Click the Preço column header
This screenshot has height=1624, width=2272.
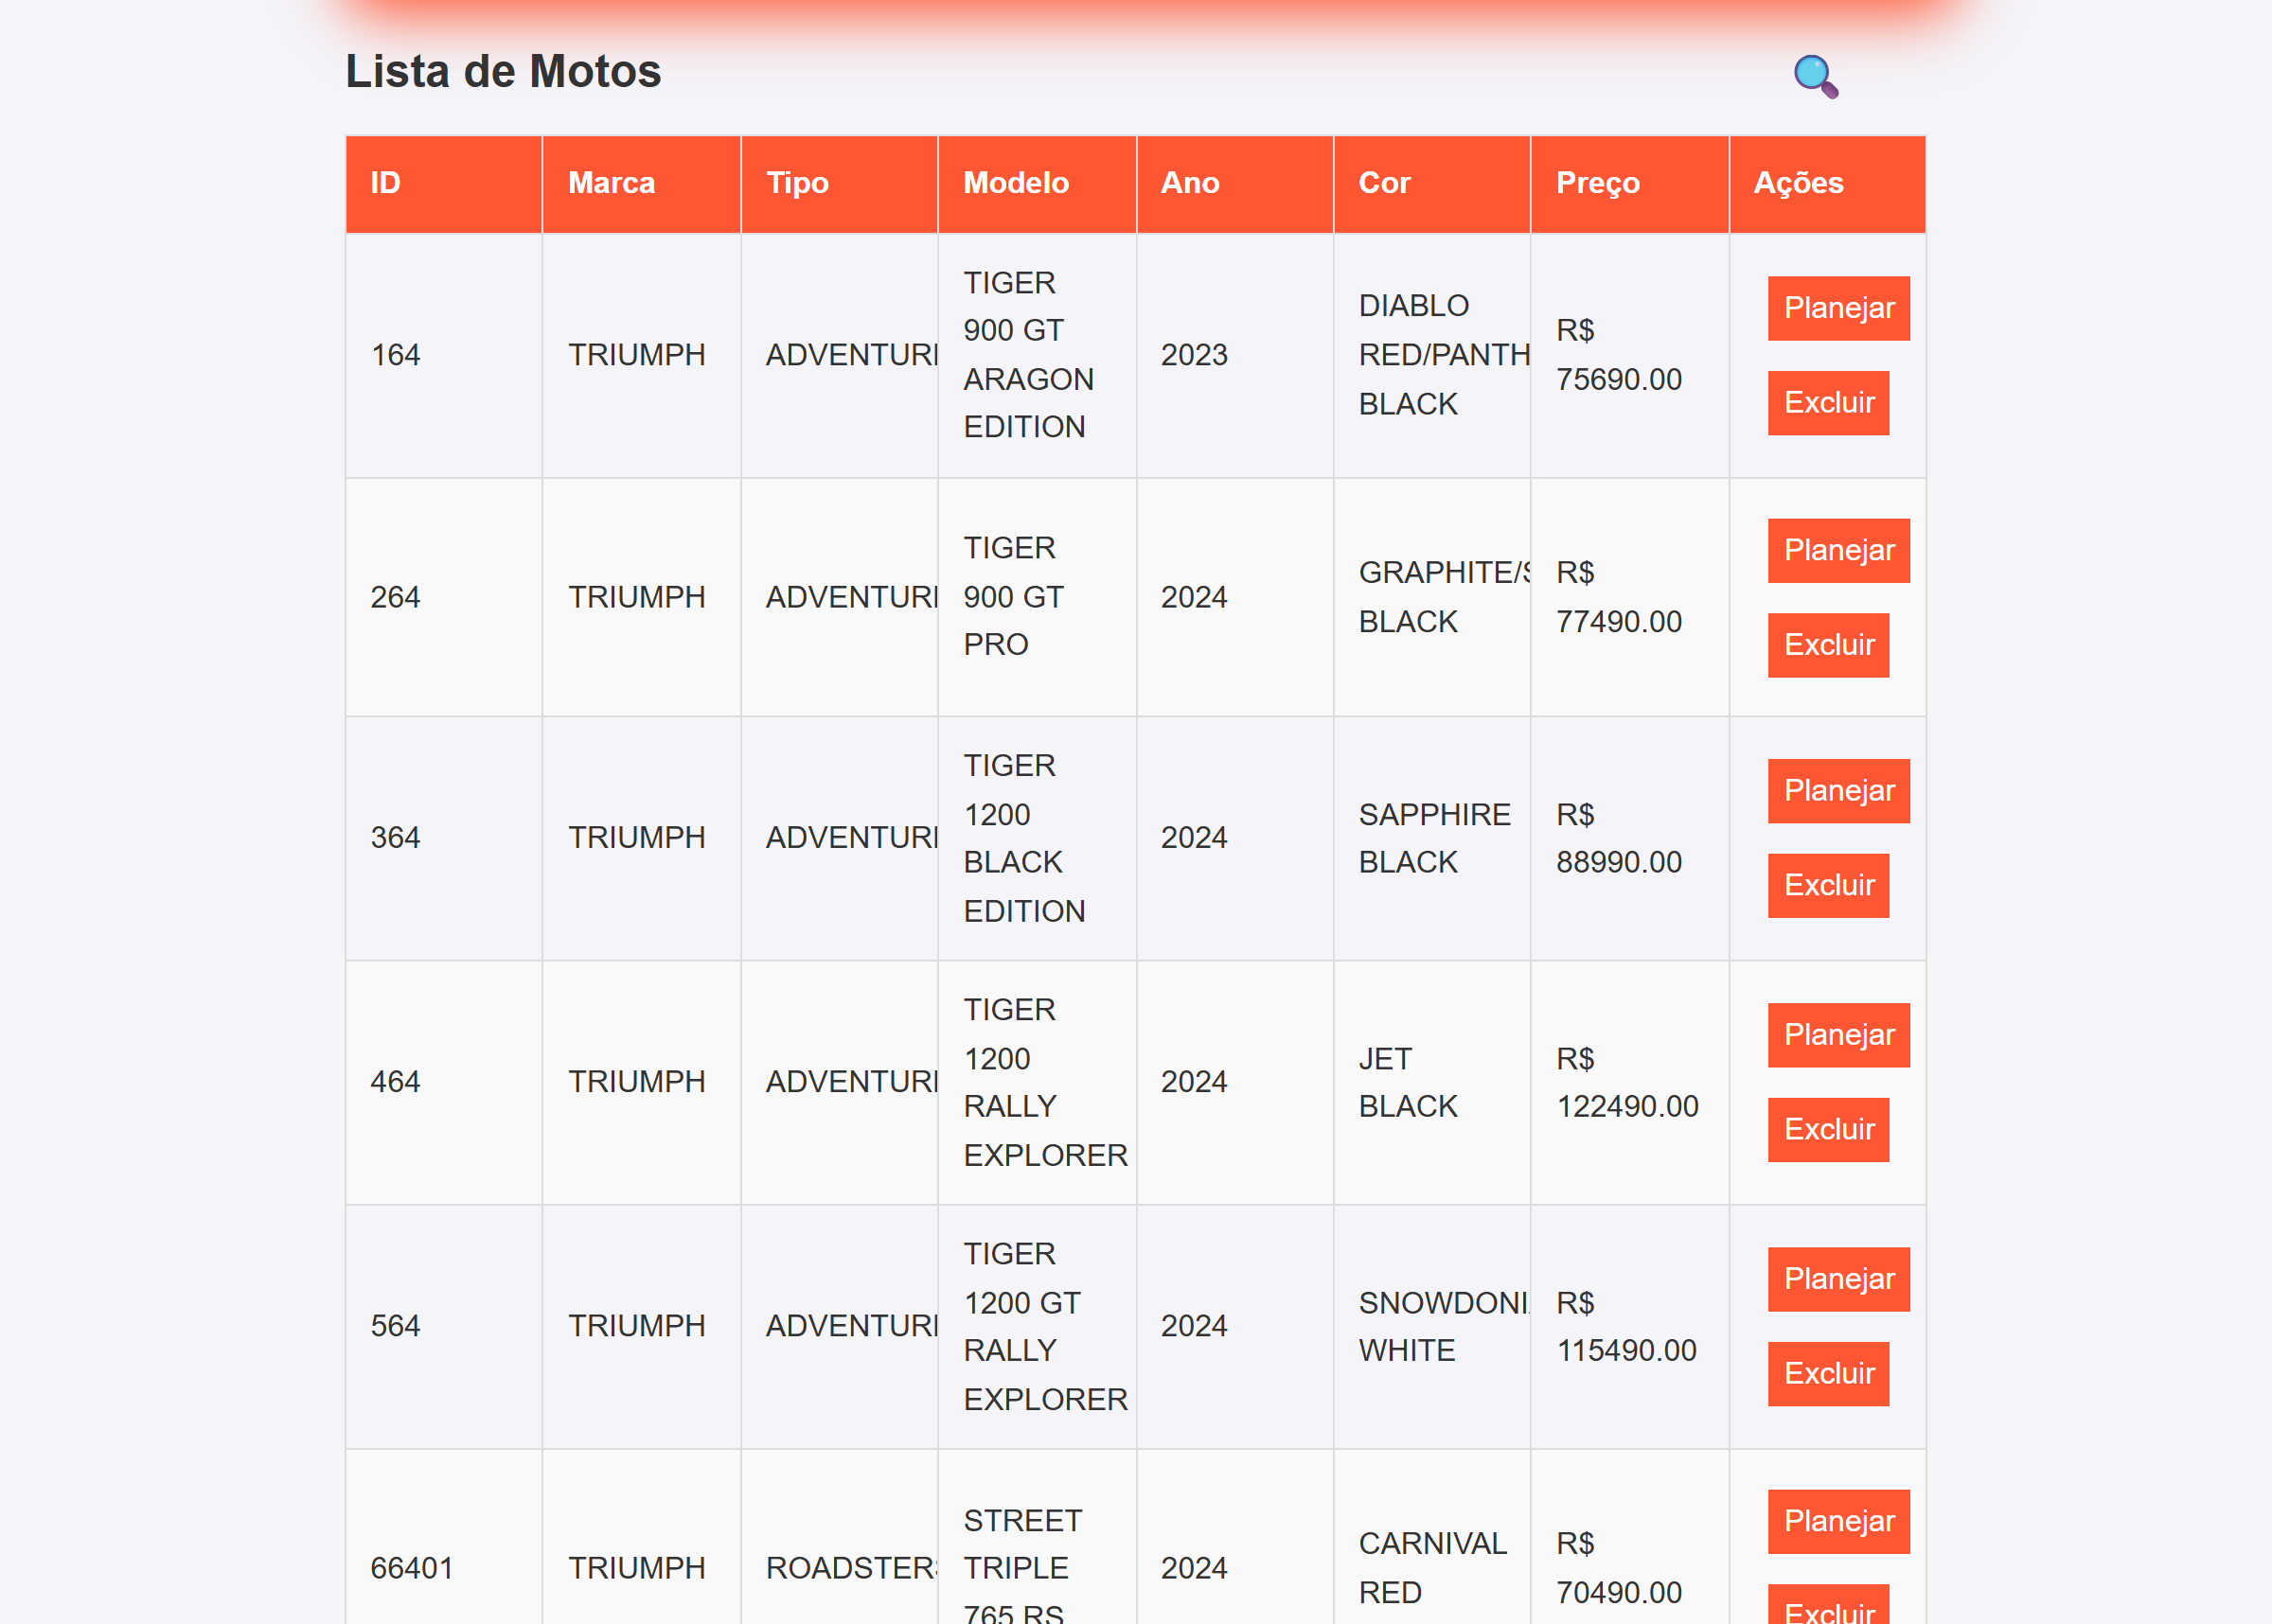click(1597, 183)
